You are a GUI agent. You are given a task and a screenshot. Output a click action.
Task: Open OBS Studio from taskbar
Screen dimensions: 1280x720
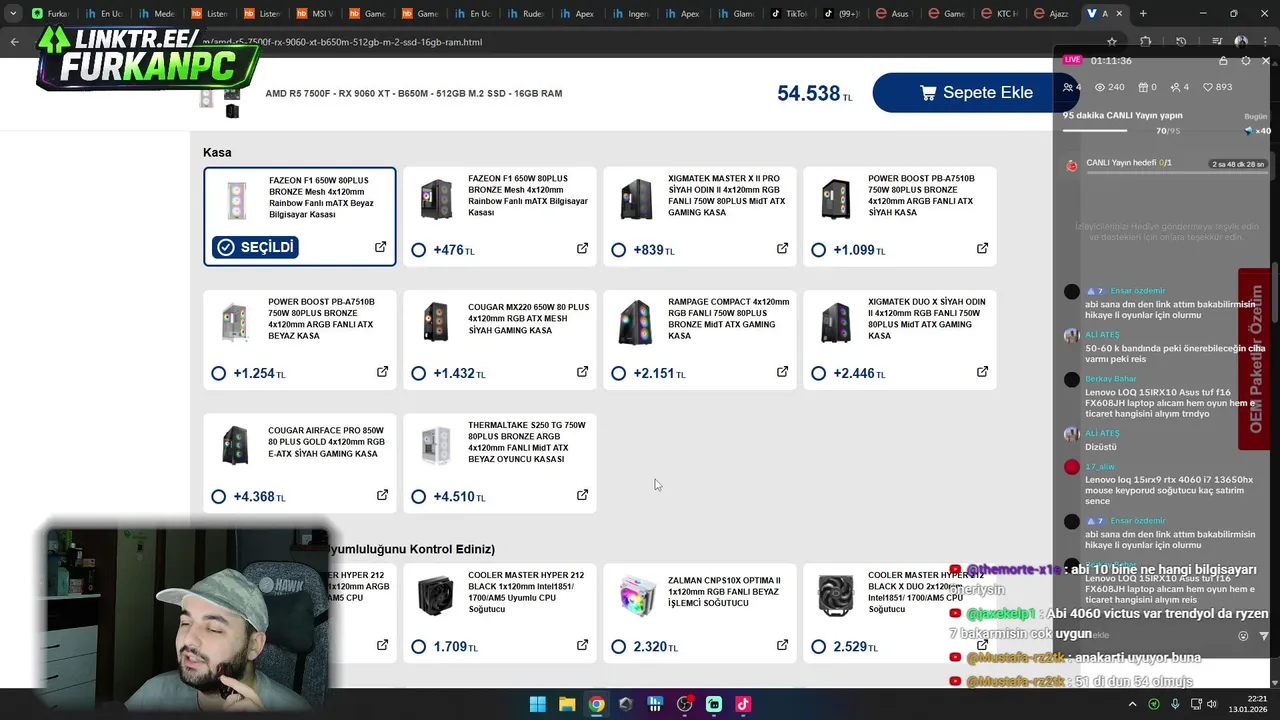click(x=684, y=704)
